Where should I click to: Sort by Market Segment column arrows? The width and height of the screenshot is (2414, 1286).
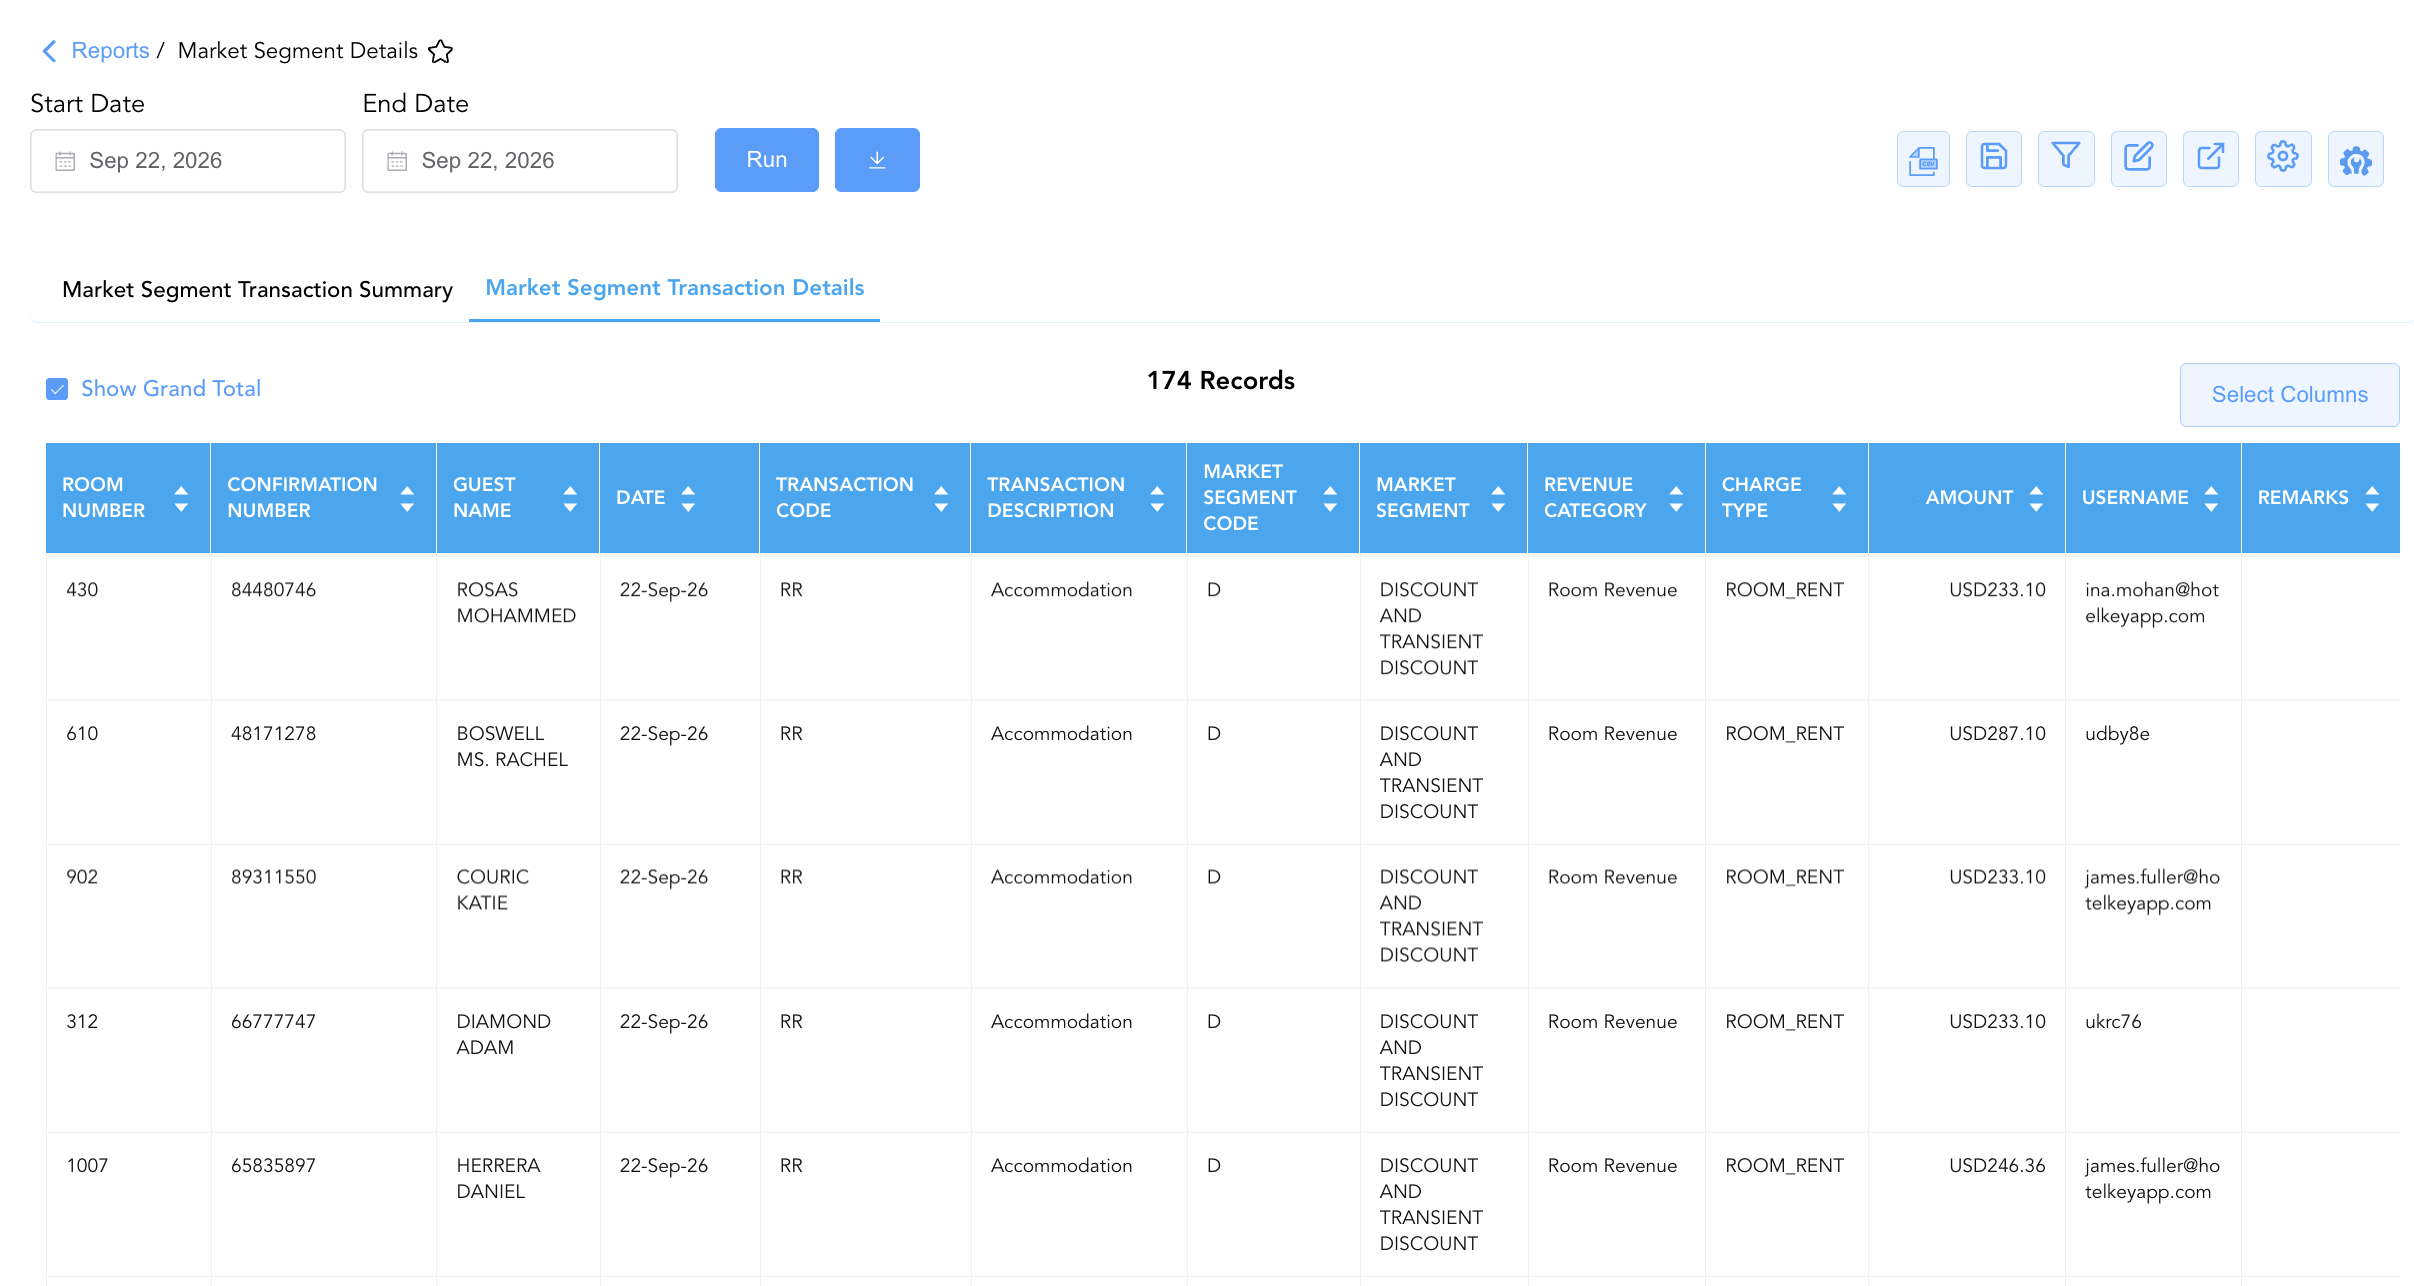(1498, 498)
